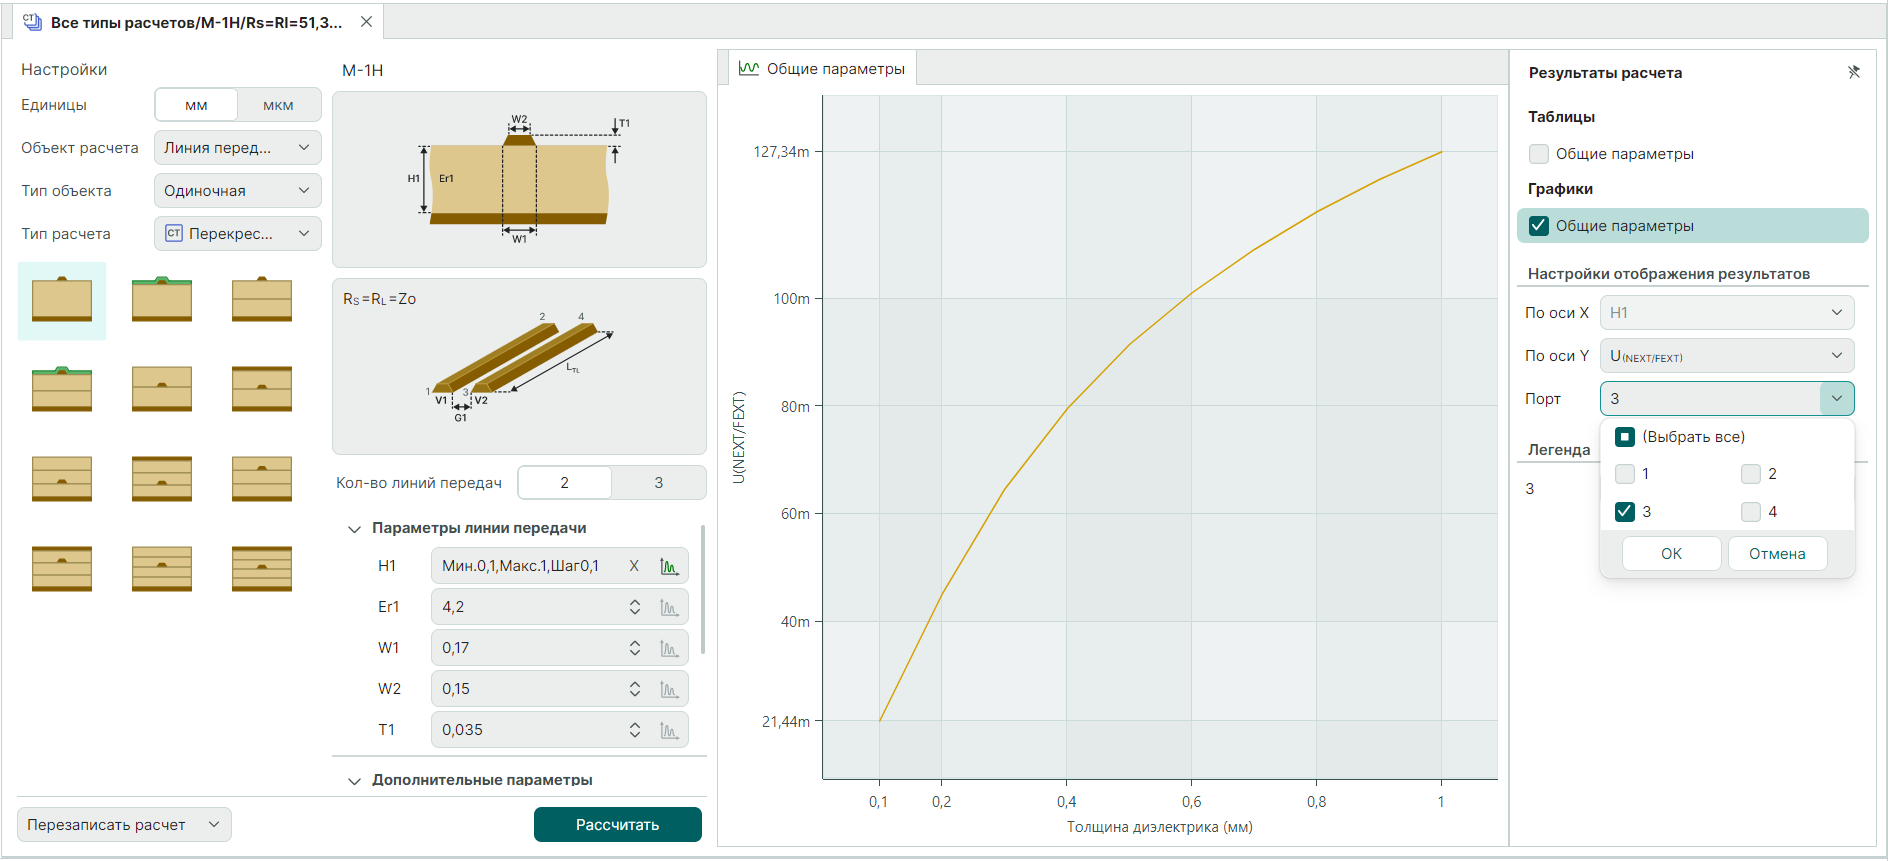The width and height of the screenshot is (1888, 861).
Task: Switch to the Общие параметры chart tab
Action: pos(822,69)
